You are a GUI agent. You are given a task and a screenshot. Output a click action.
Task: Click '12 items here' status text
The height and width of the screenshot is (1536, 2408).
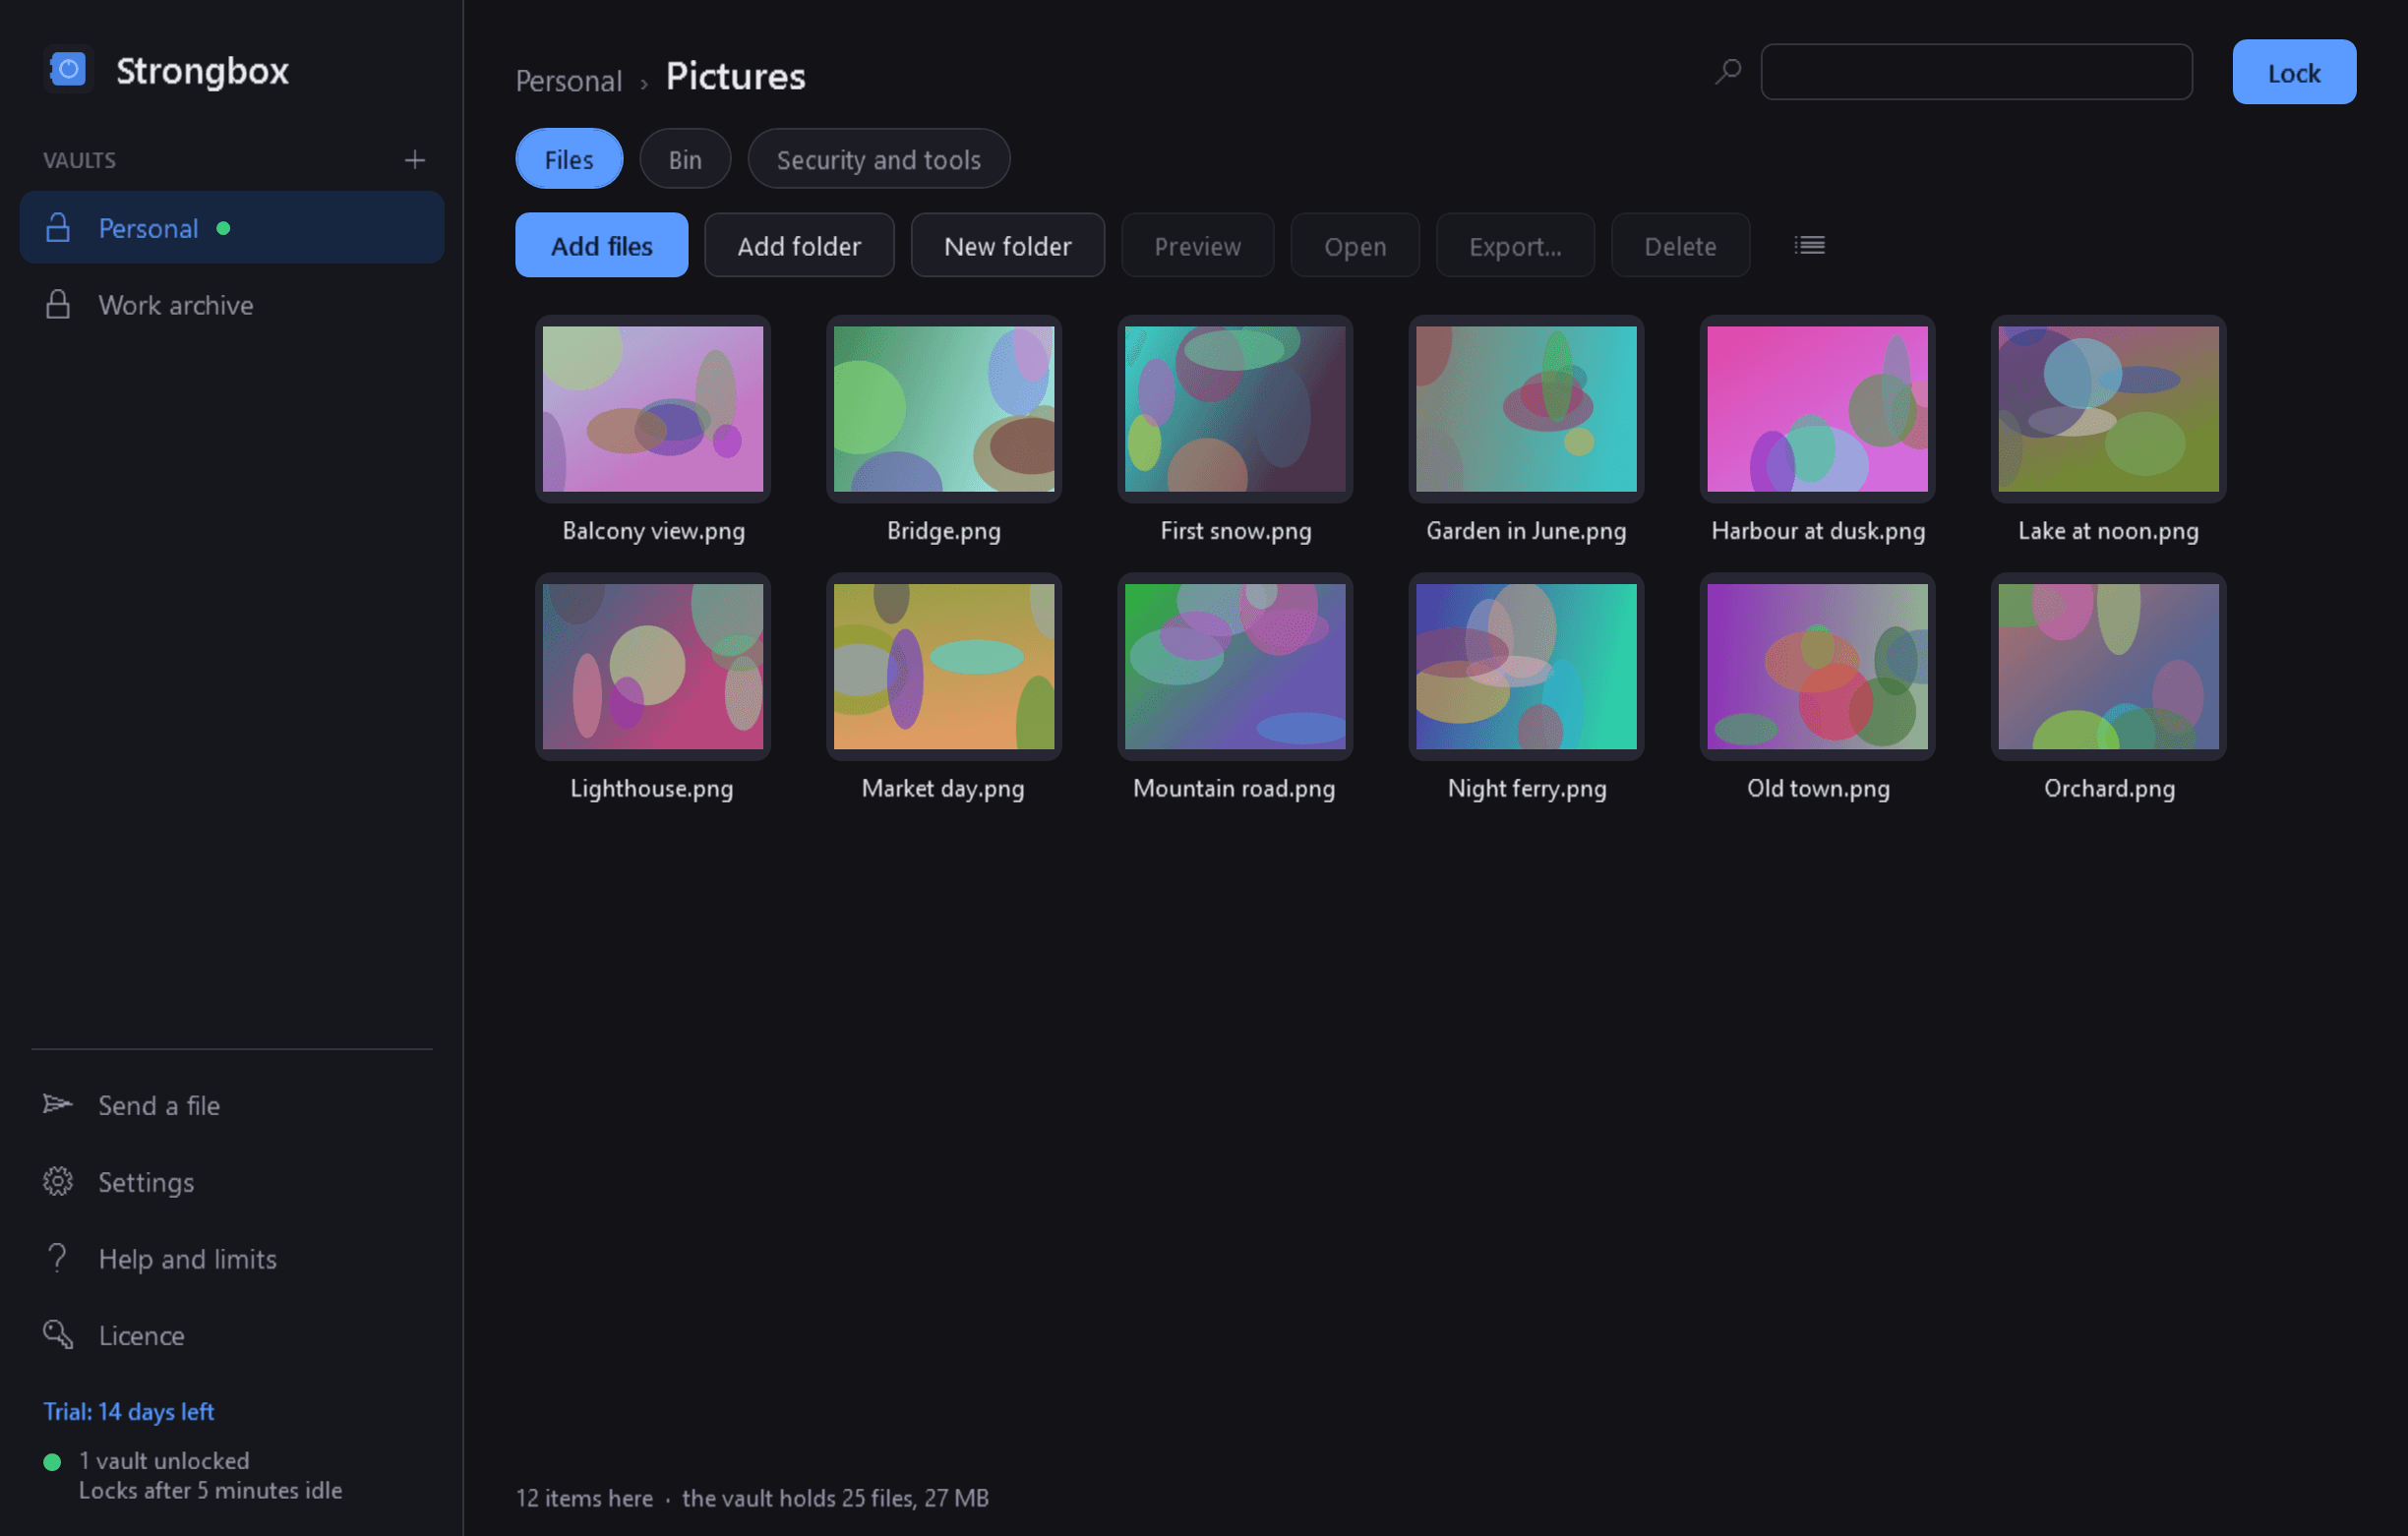pyautogui.click(x=584, y=1498)
